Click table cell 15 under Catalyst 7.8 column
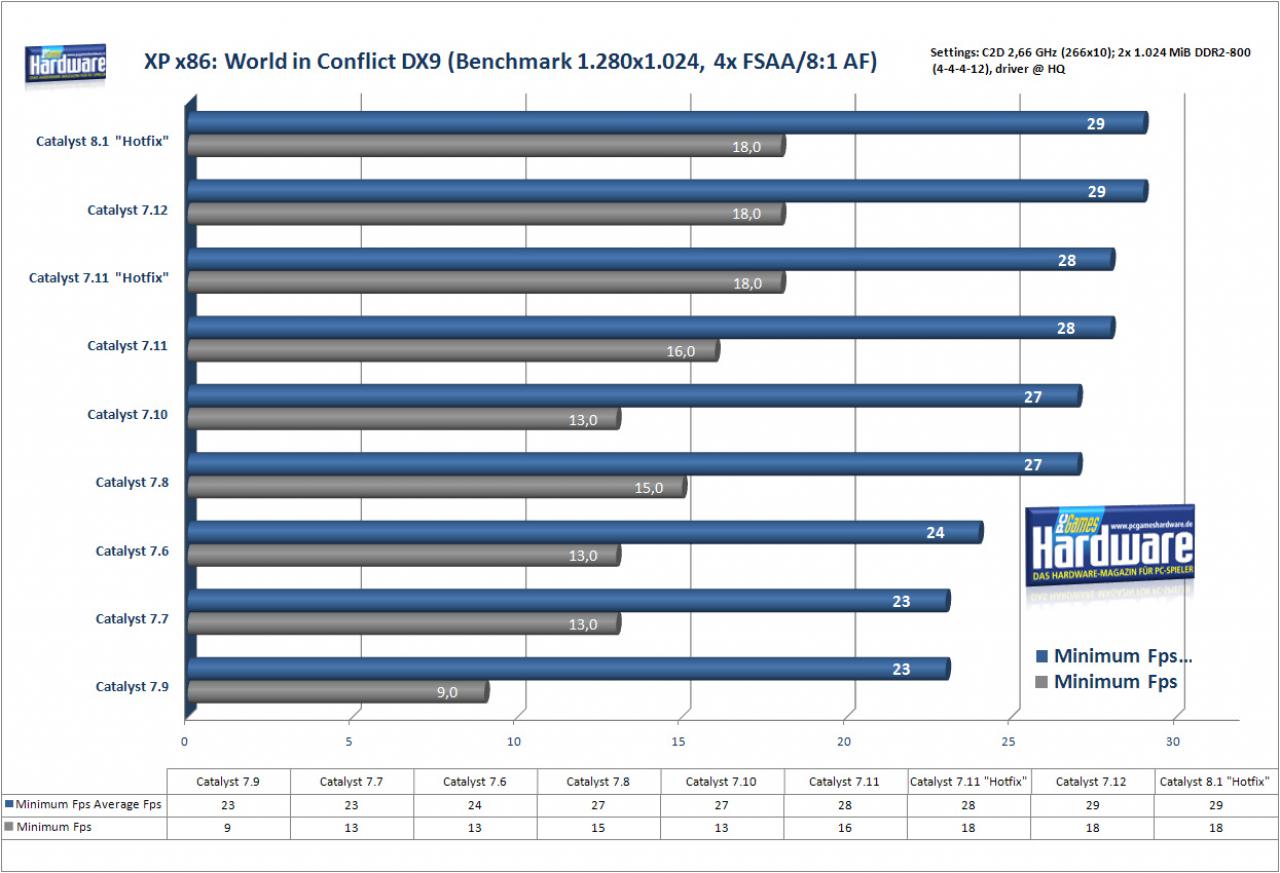Screen dimensions: 1280x873 [x=599, y=828]
